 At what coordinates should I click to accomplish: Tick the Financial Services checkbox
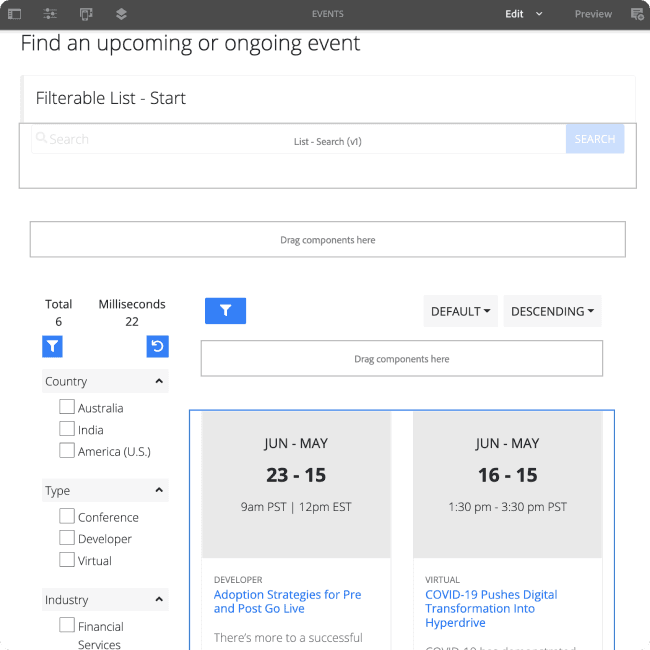pyautogui.click(x=67, y=626)
